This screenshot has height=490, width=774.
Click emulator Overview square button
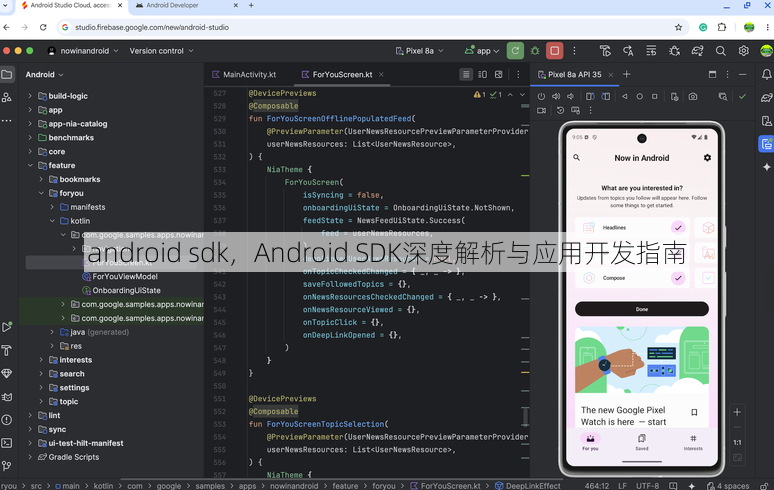(655, 97)
